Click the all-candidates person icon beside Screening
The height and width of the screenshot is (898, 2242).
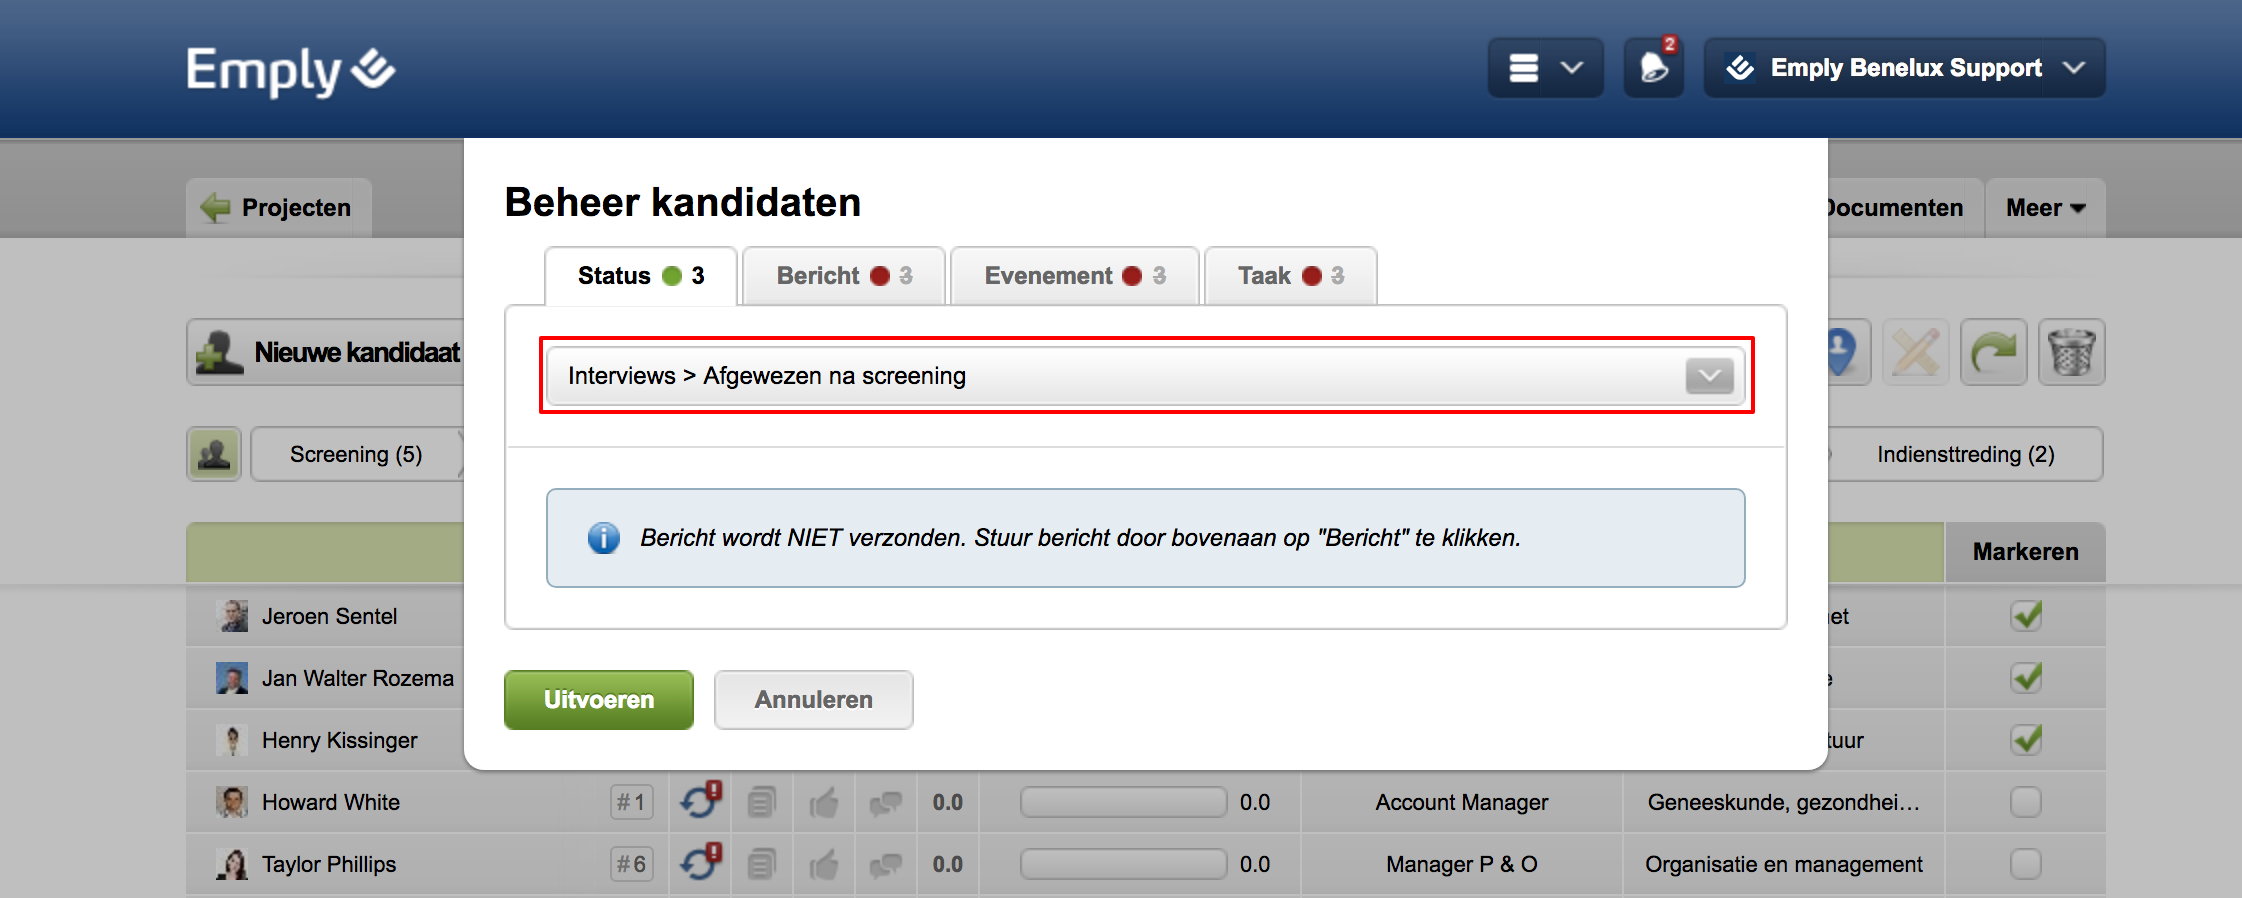click(x=214, y=455)
